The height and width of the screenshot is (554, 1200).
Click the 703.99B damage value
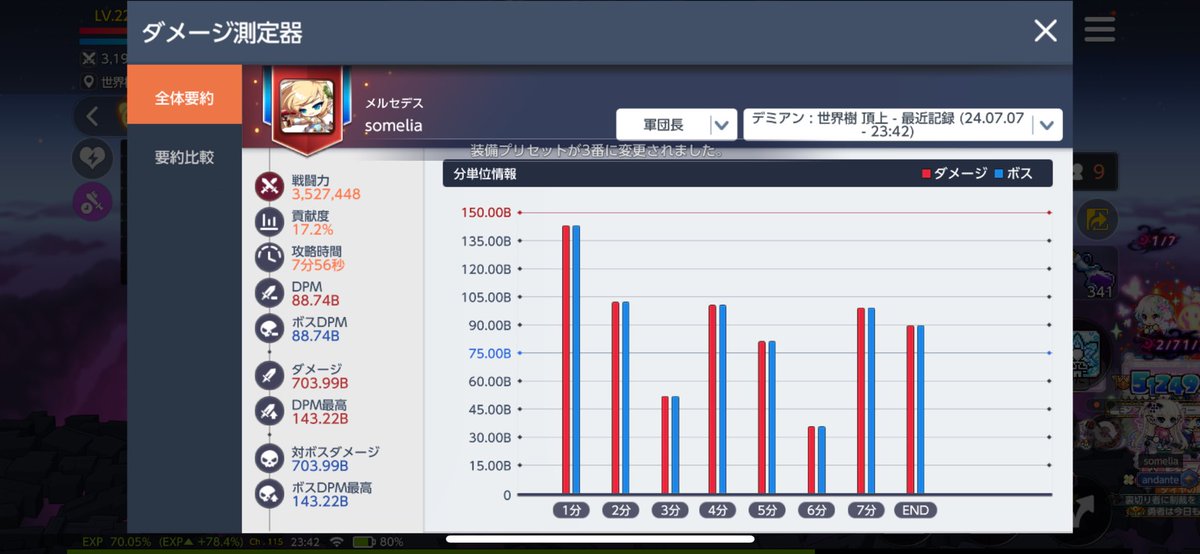[x=320, y=383]
